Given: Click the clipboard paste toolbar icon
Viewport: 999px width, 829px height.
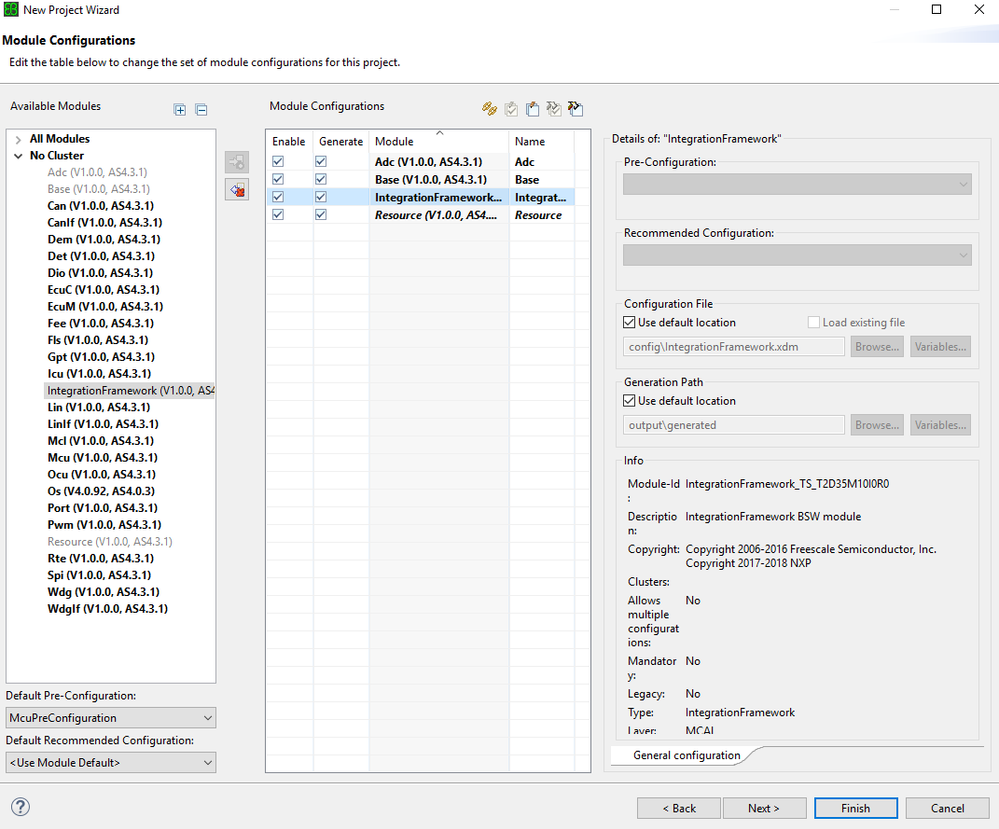Looking at the screenshot, I should tap(533, 109).
